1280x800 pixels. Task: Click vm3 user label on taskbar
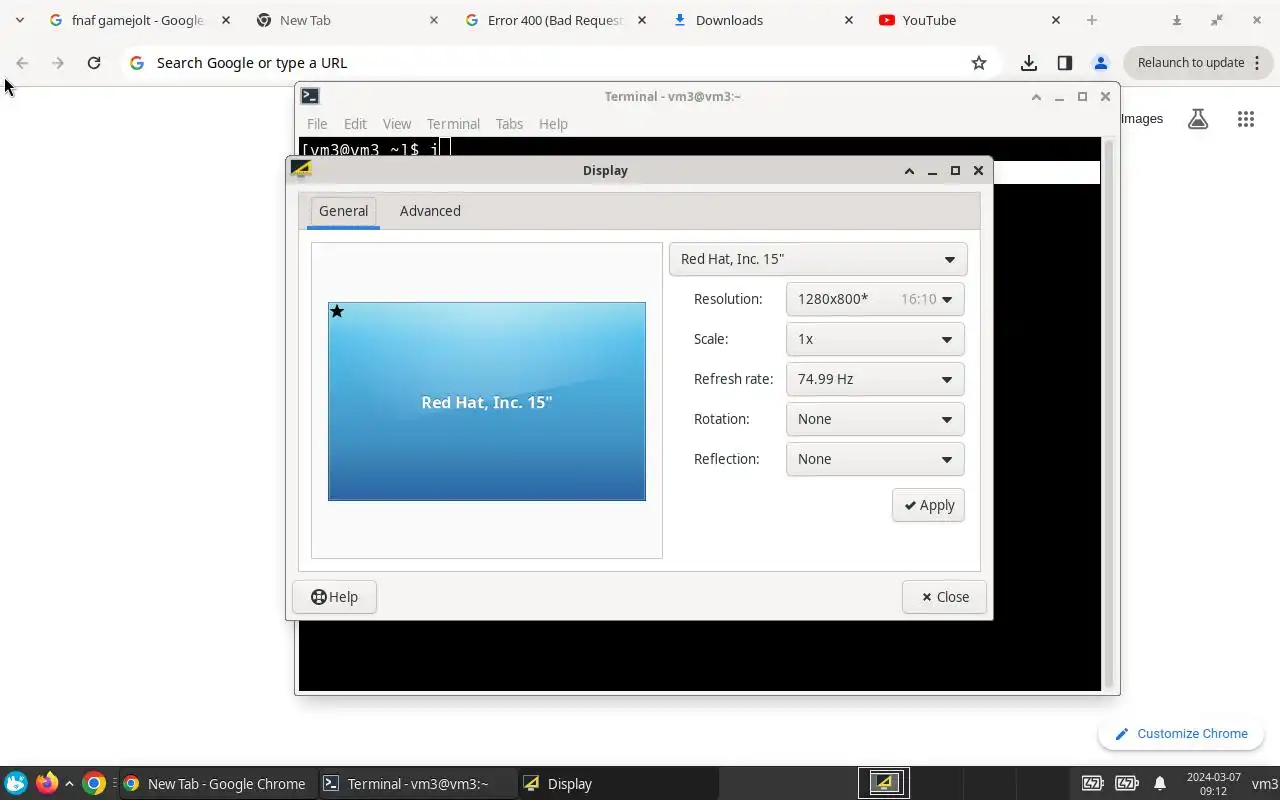tap(1264, 784)
